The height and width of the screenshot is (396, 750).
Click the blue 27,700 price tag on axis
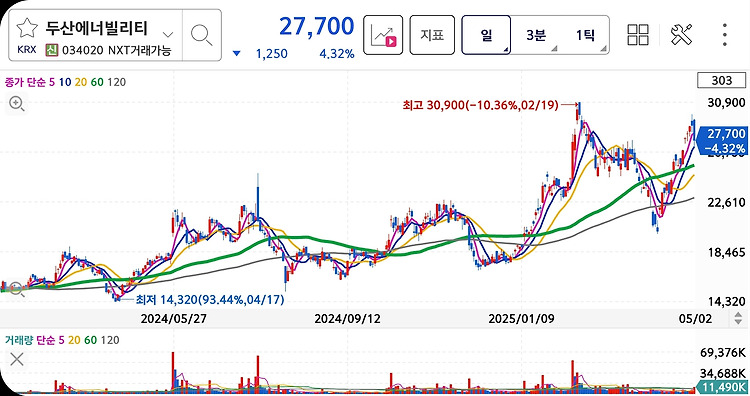click(724, 140)
